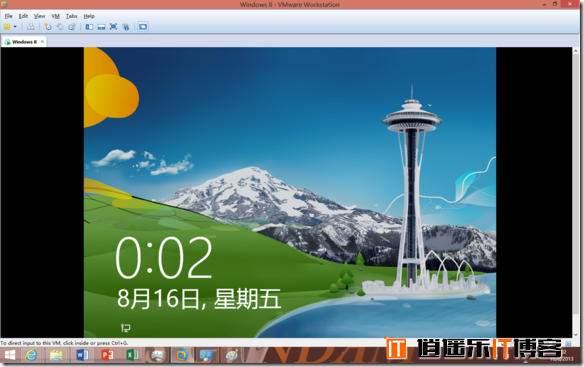This screenshot has width=584, height=367.
Task: Open the Windows Start button
Action: [x=10, y=356]
